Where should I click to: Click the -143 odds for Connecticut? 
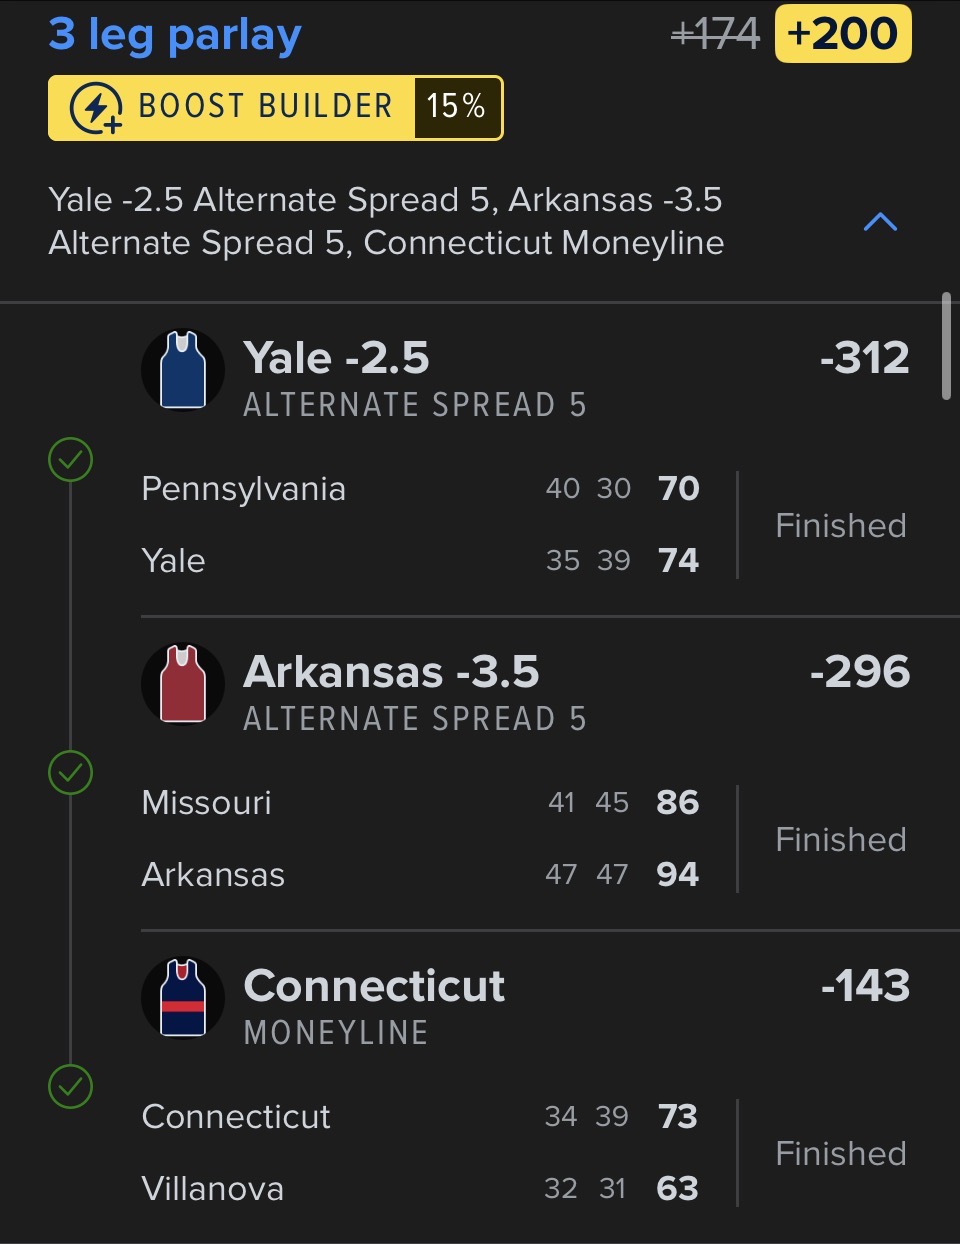[865, 986]
